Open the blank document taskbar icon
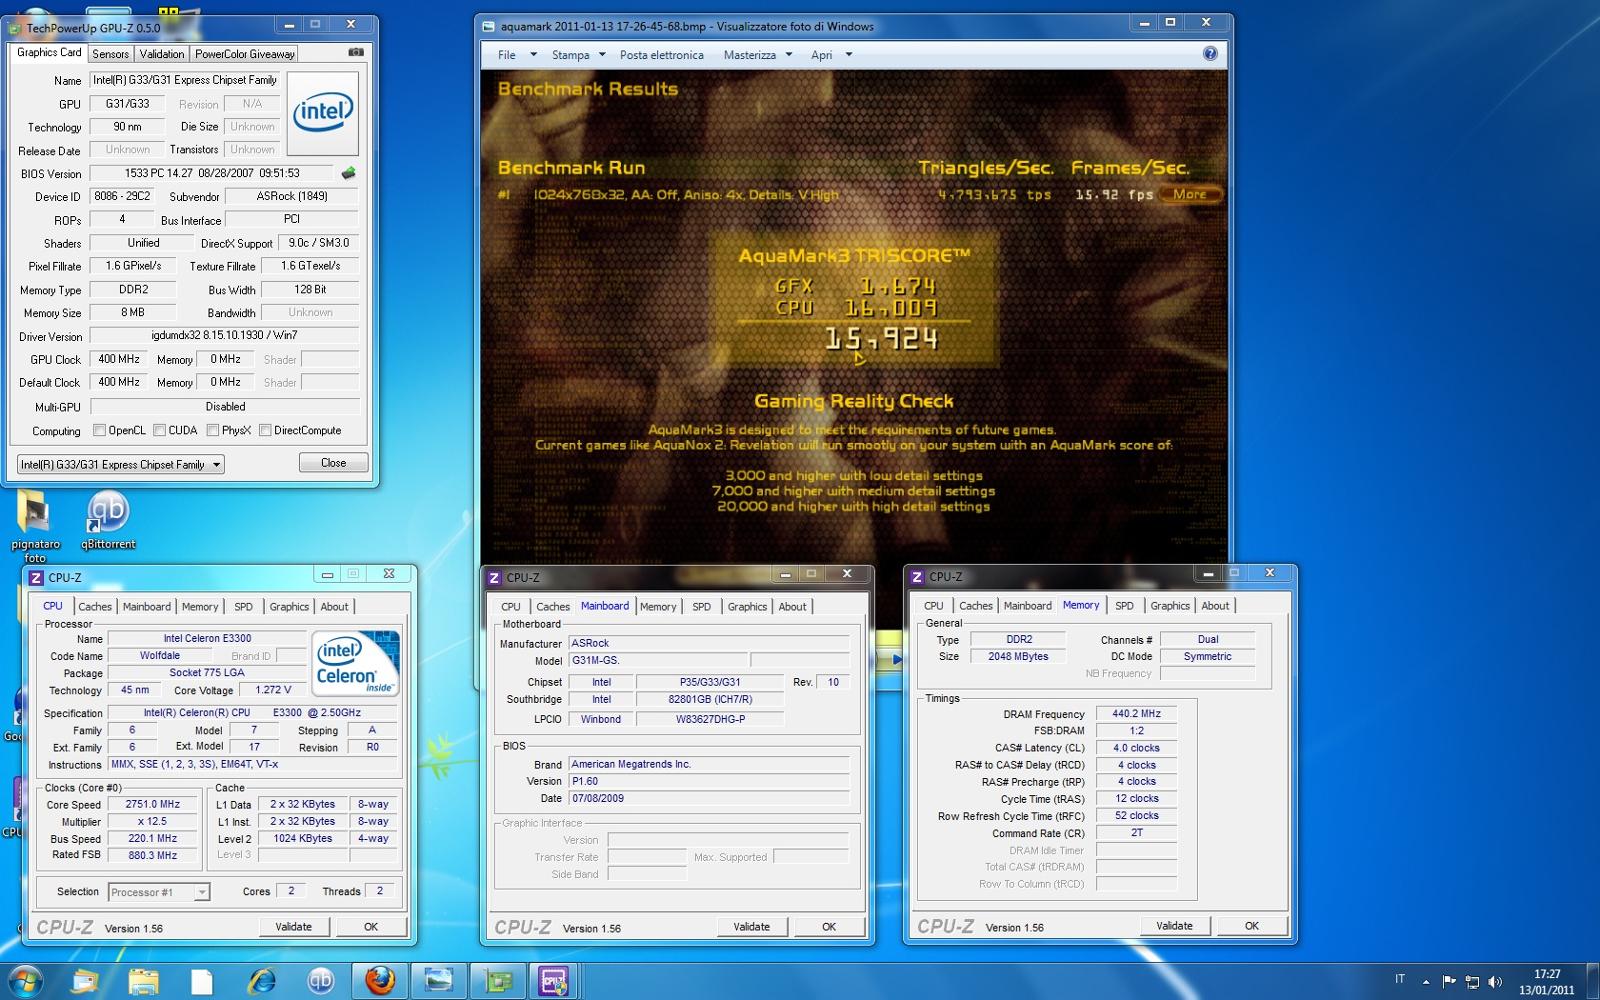Screen dimensions: 1600x1000 (202, 981)
